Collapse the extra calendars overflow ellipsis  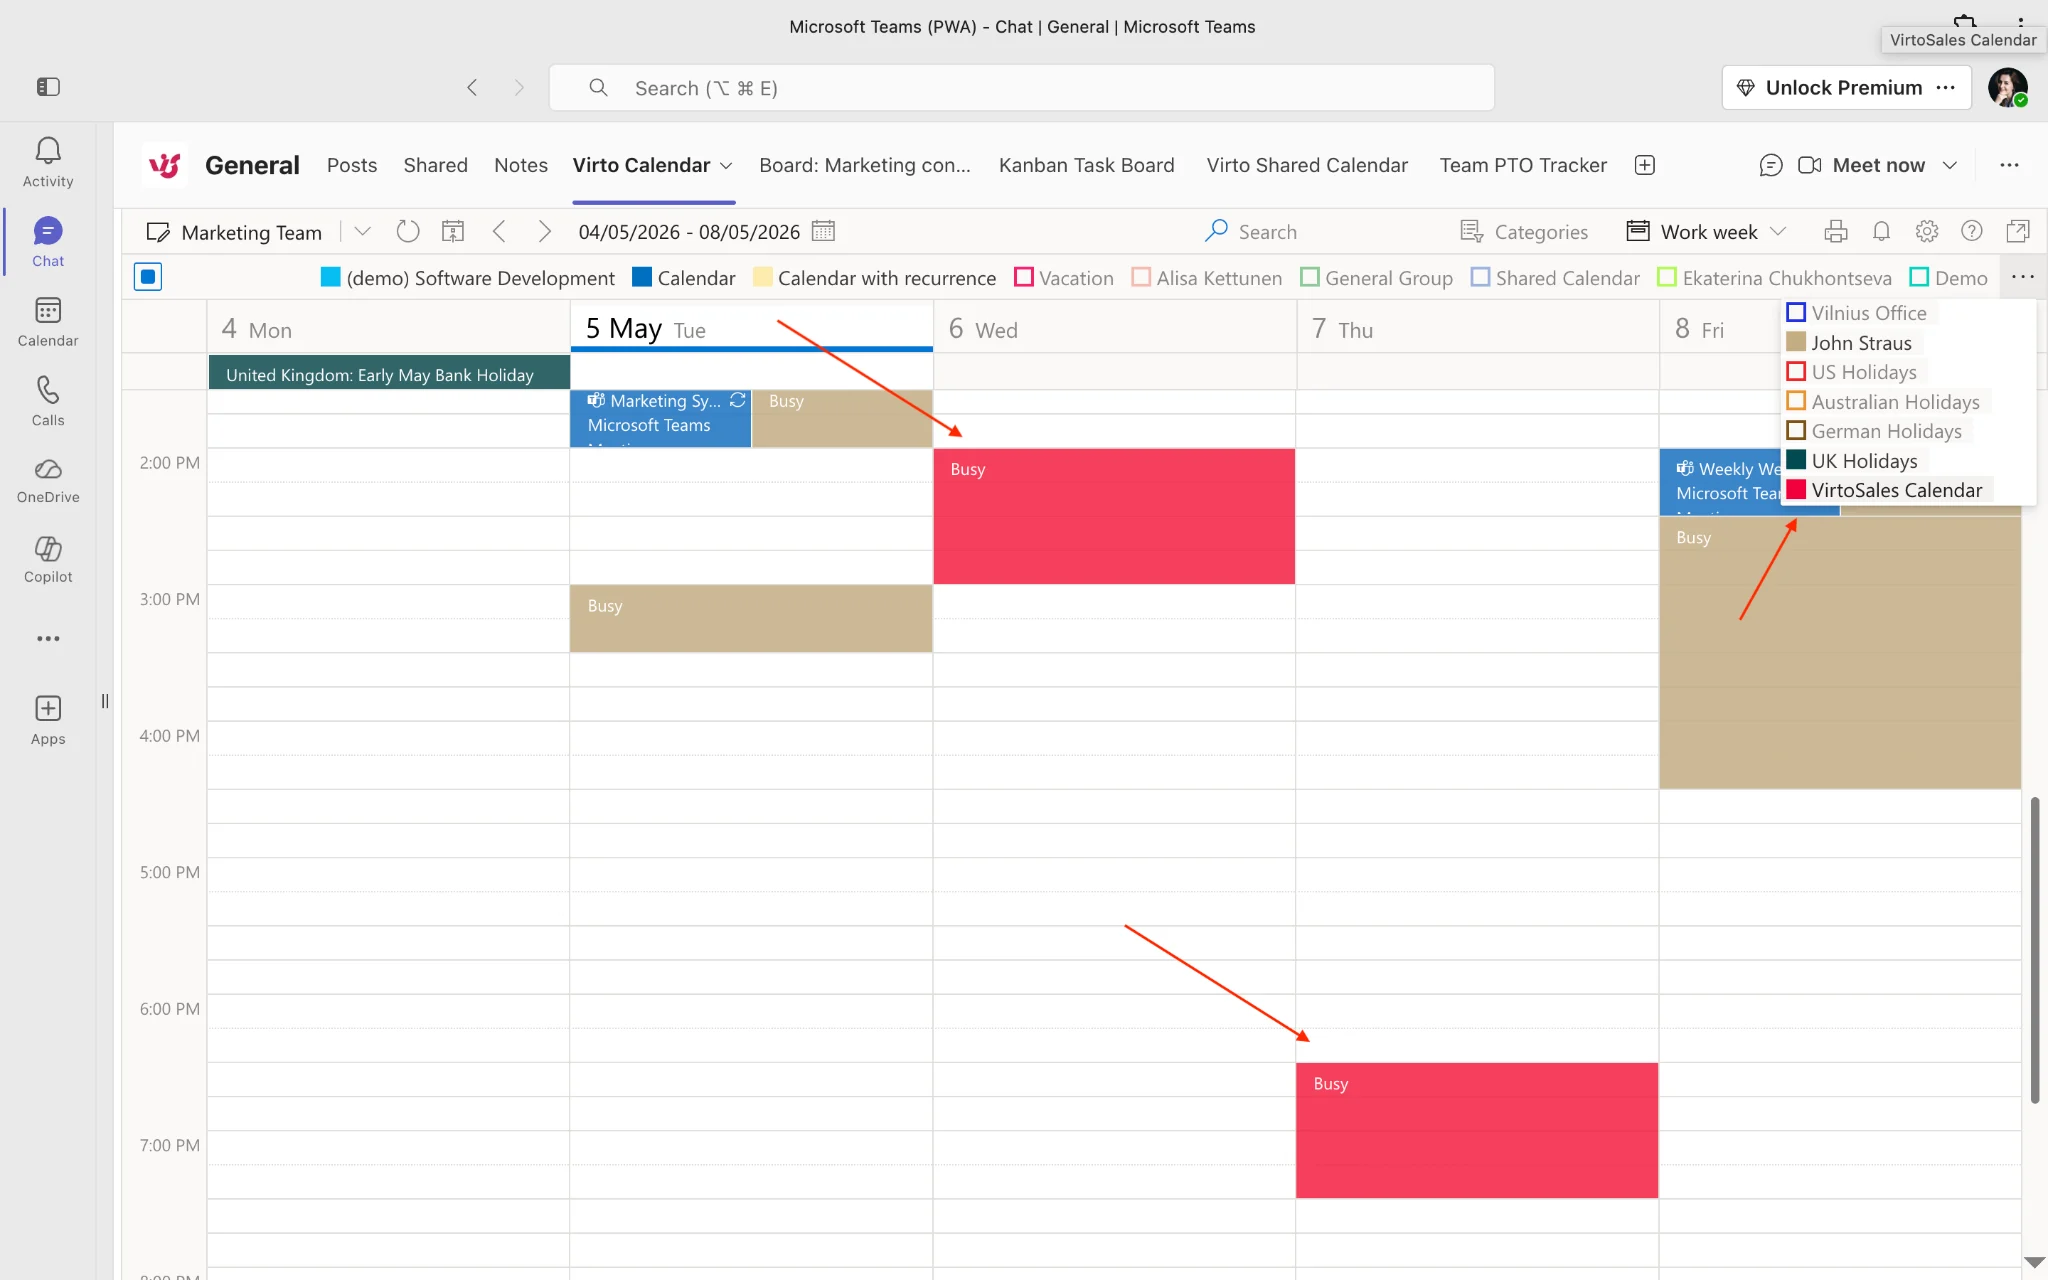[x=2023, y=277]
